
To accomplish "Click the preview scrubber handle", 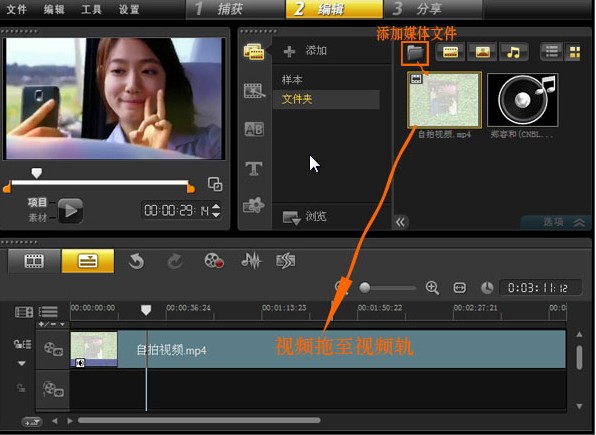I will [x=36, y=173].
